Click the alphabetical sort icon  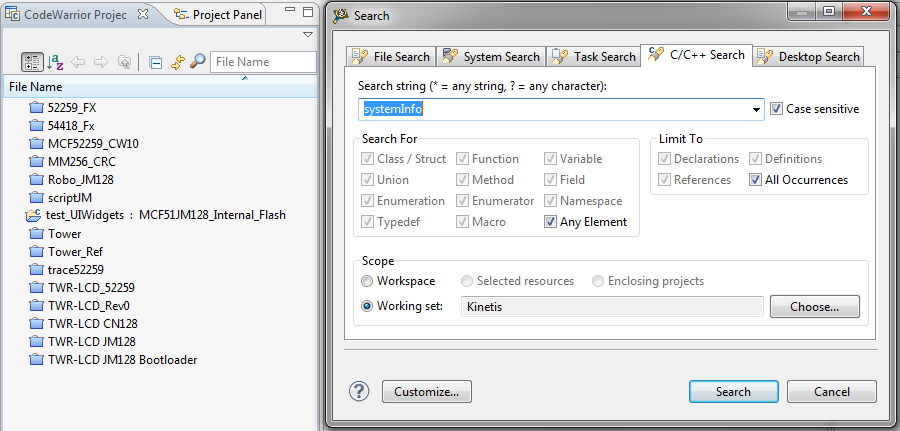tap(56, 62)
